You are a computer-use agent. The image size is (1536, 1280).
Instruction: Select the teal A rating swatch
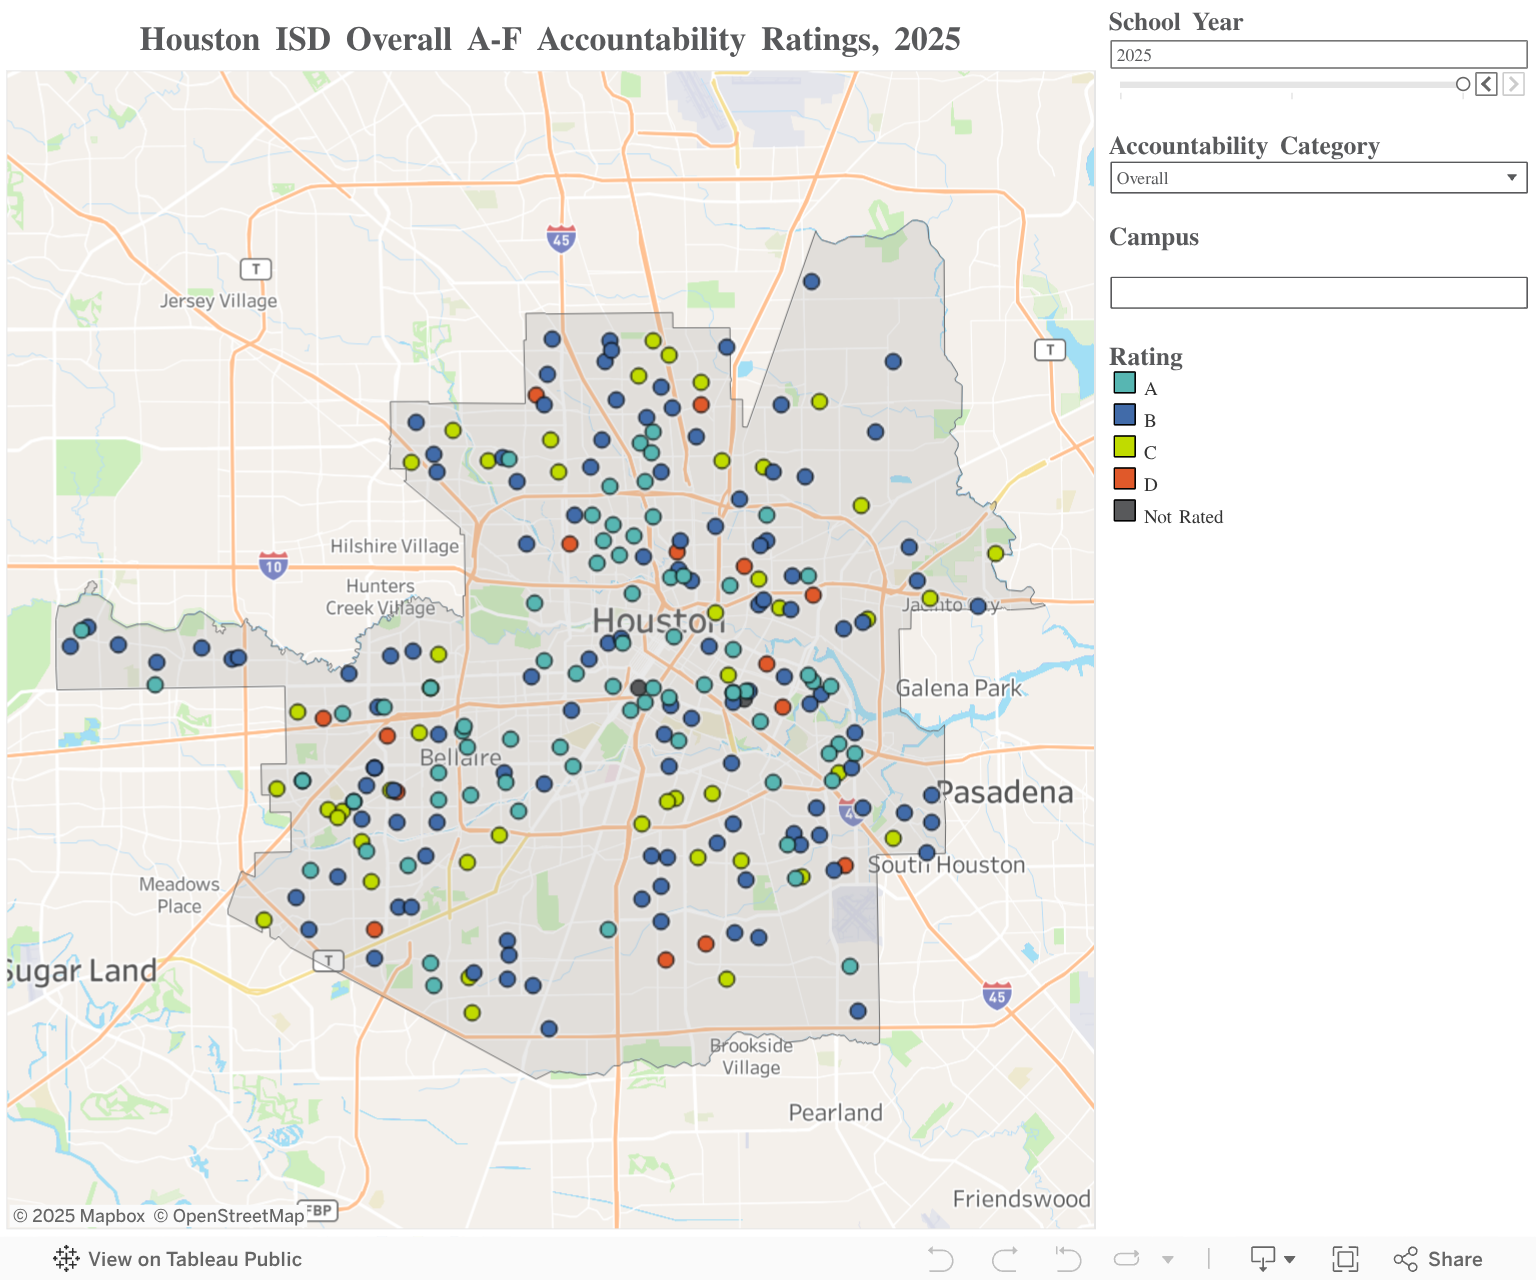click(1125, 383)
